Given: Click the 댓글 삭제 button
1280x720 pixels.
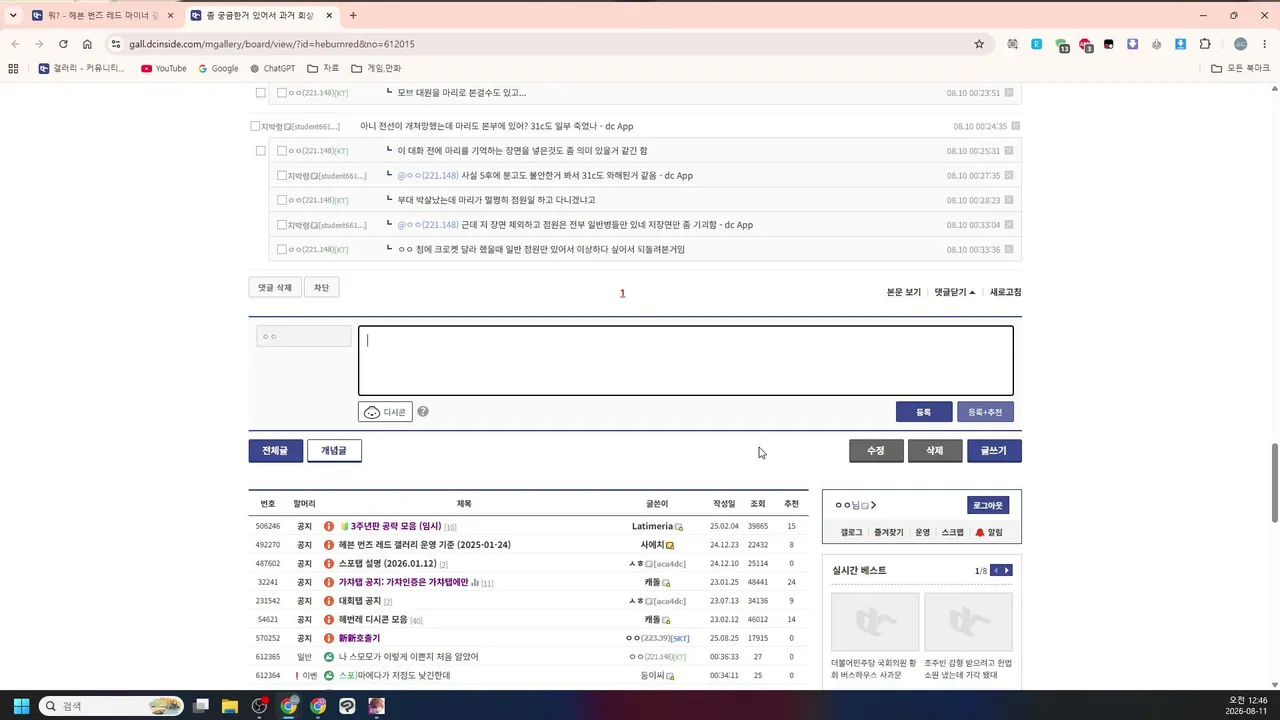Looking at the screenshot, I should pyautogui.click(x=274, y=288).
